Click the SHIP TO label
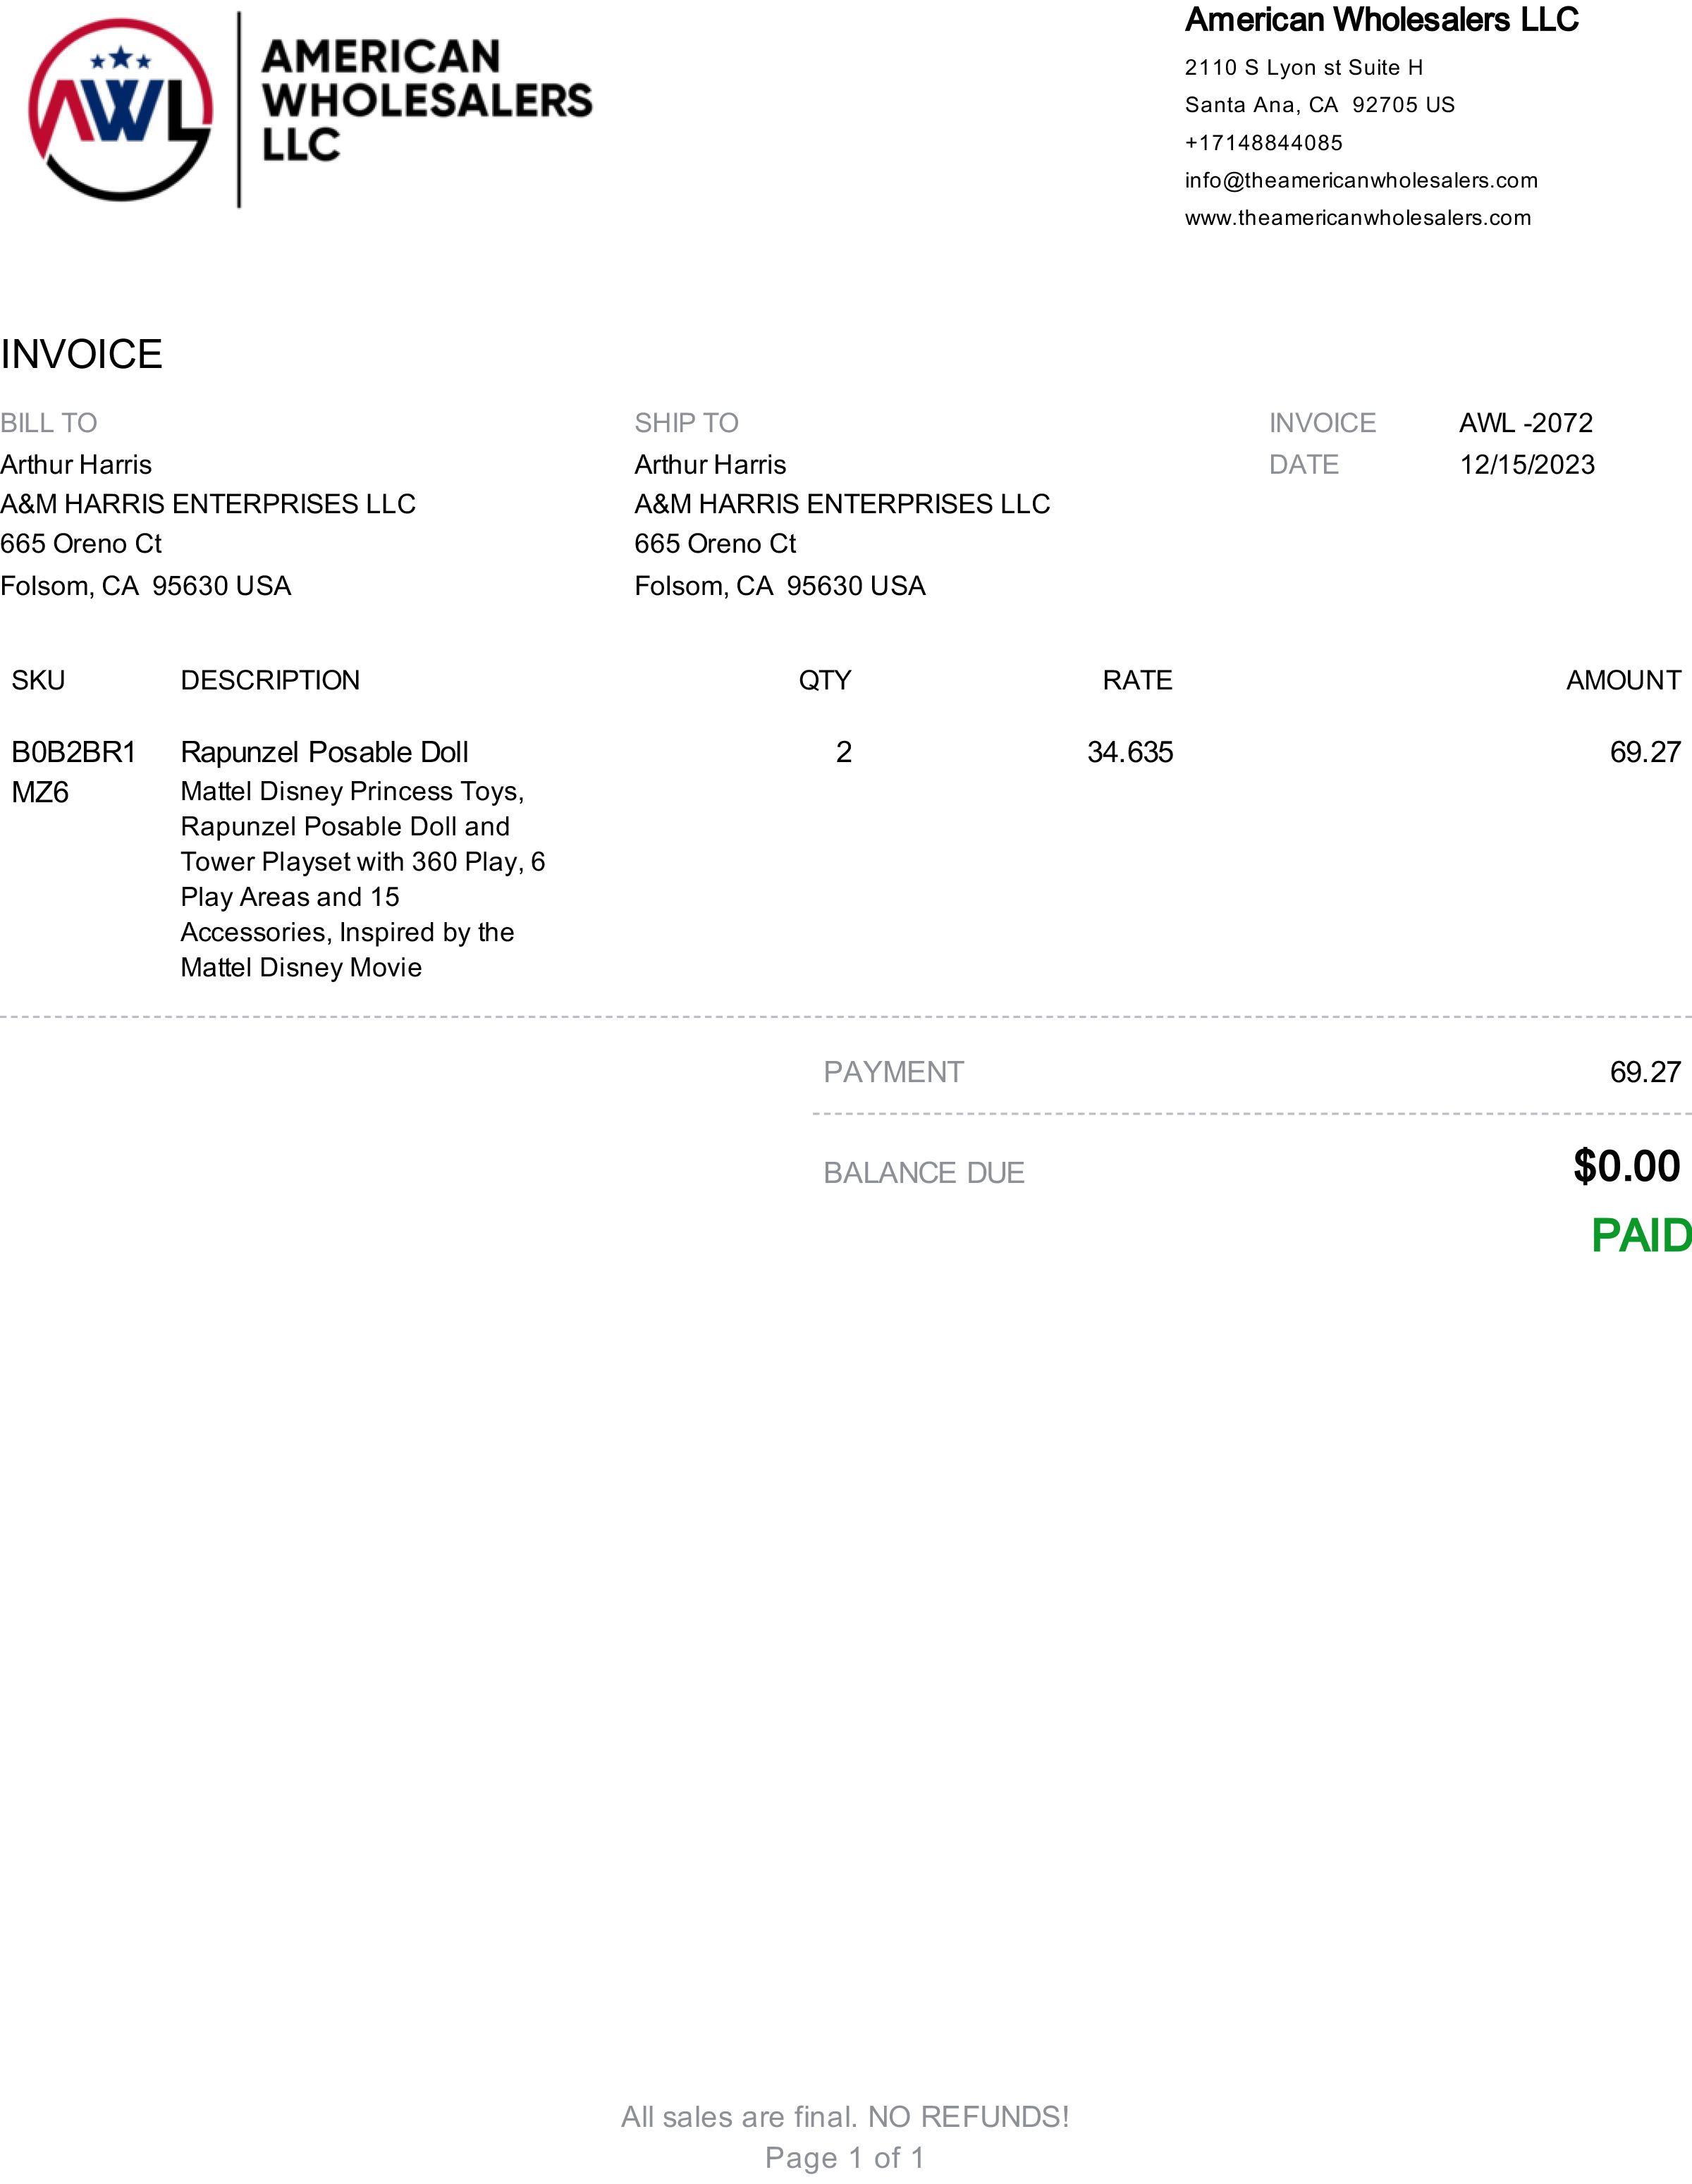Viewport: 1692px width, 2184px height. click(687, 423)
